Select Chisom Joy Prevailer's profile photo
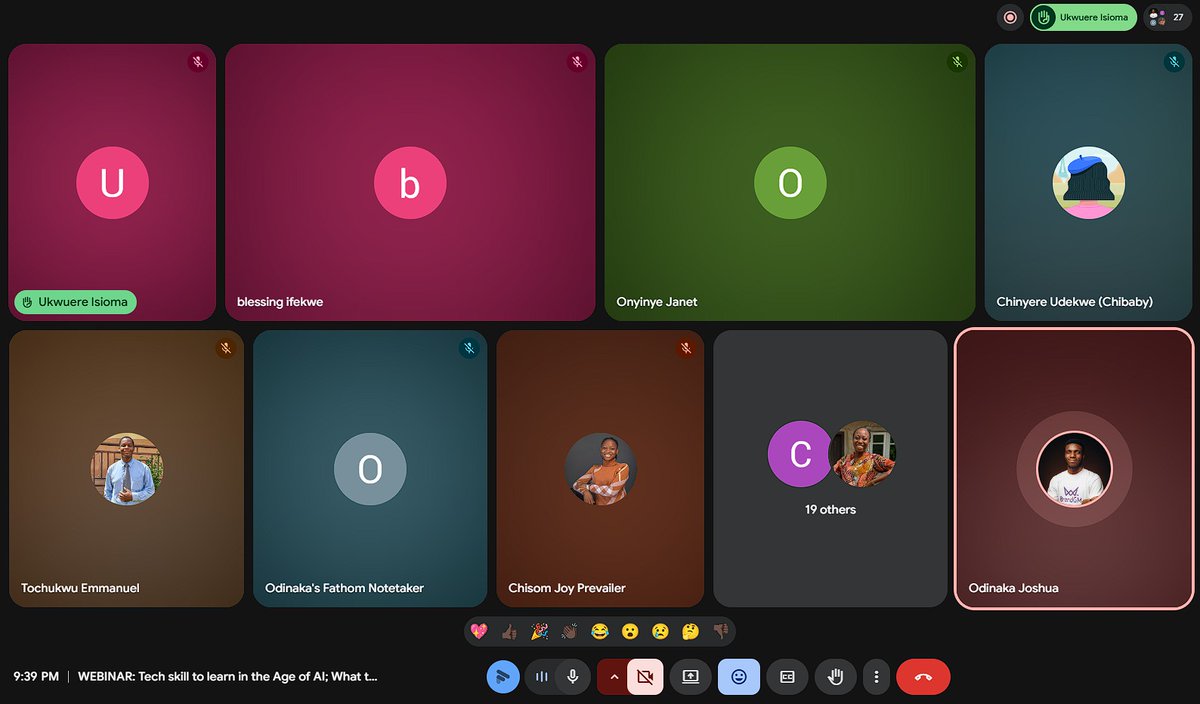Viewport: 1200px width, 704px height. pyautogui.click(x=600, y=469)
